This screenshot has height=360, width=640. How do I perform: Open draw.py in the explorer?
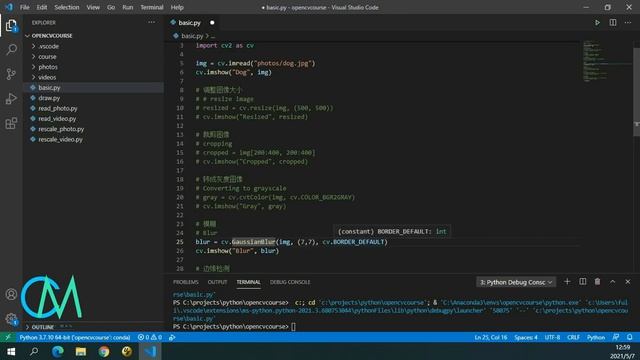click(94, 98)
